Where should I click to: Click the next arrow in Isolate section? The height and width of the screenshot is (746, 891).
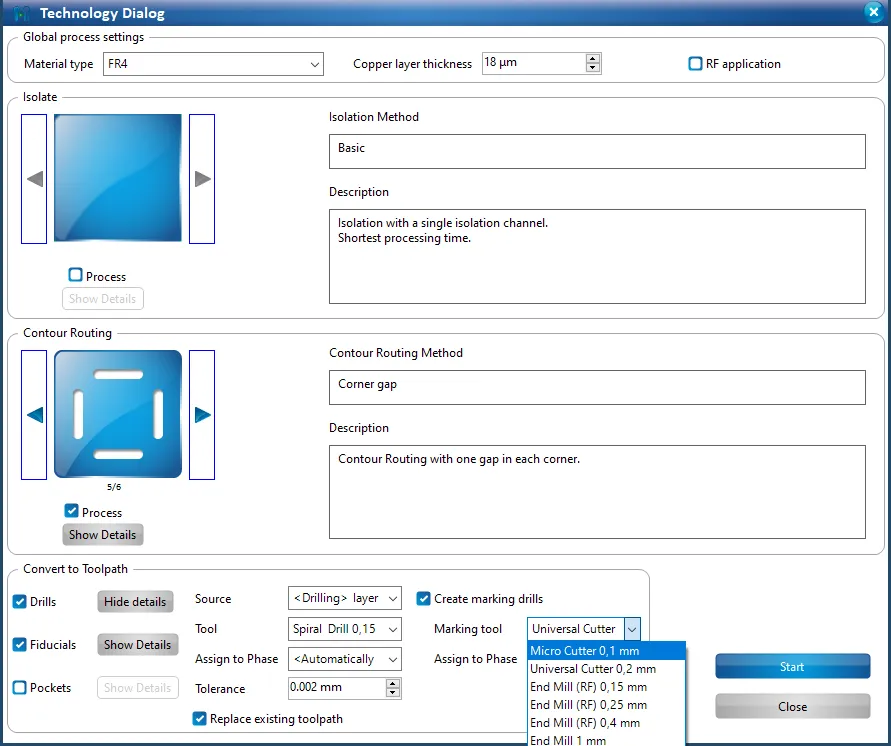tap(202, 179)
